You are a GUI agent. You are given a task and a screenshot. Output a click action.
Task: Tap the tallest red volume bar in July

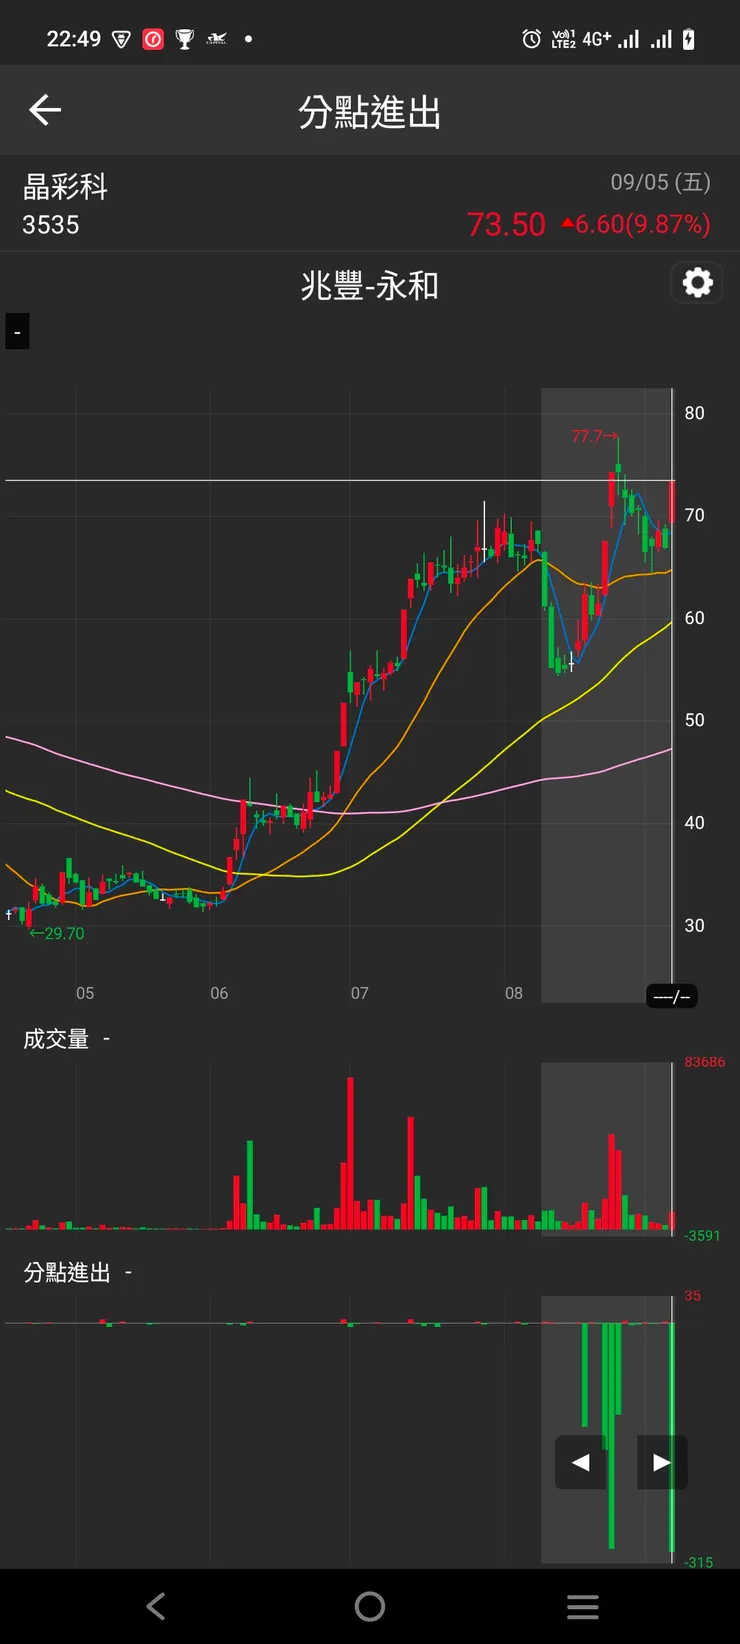[x=350, y=1153]
